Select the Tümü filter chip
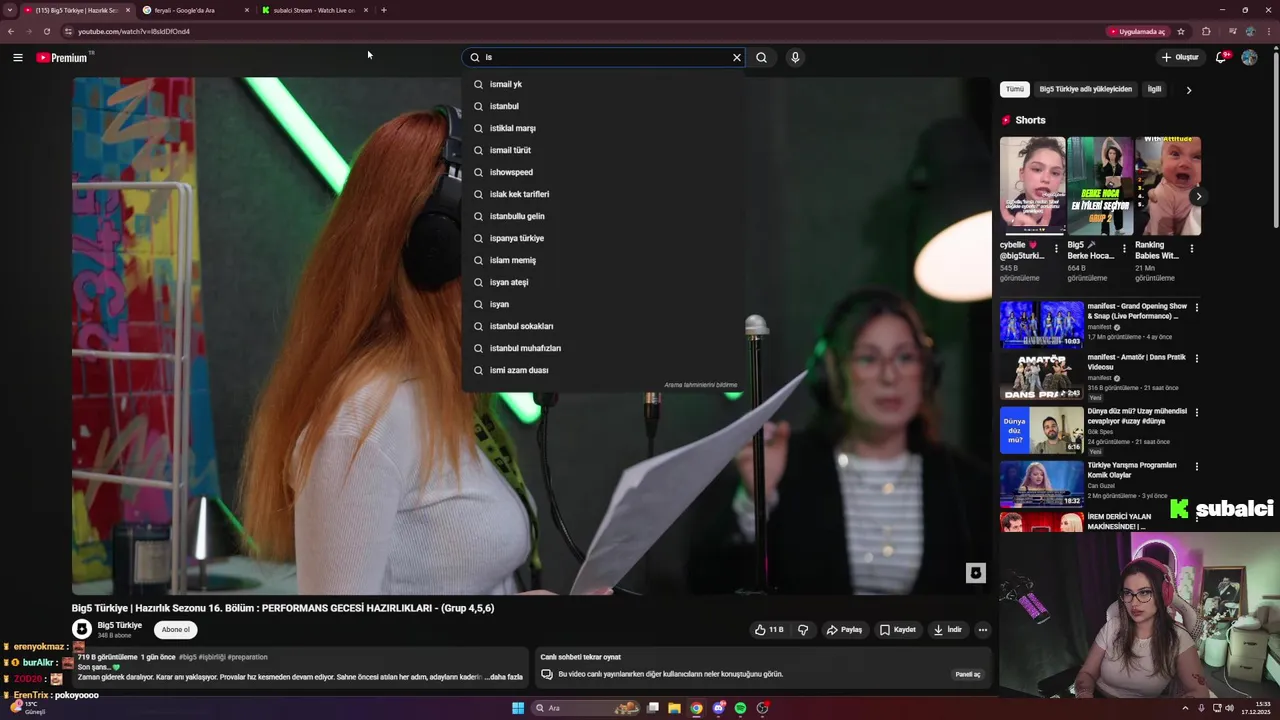 point(1015,89)
